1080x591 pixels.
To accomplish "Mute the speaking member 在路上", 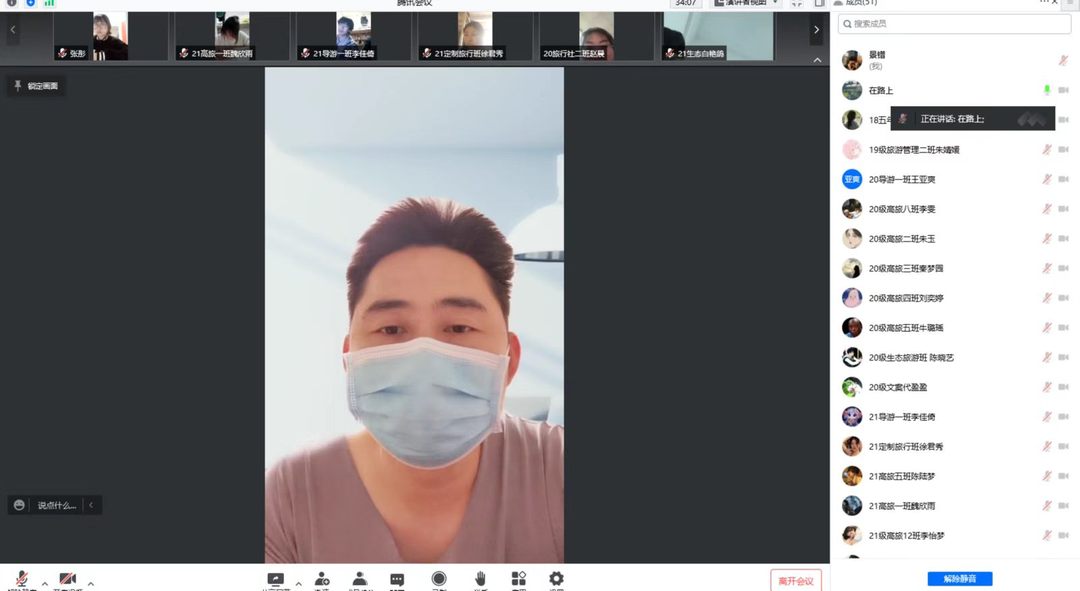I will pyautogui.click(x=1047, y=90).
